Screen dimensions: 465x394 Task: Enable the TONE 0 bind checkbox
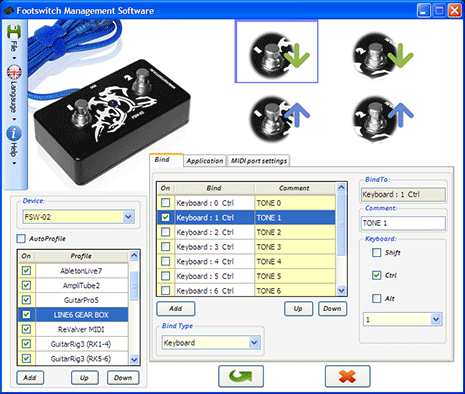[x=165, y=203]
